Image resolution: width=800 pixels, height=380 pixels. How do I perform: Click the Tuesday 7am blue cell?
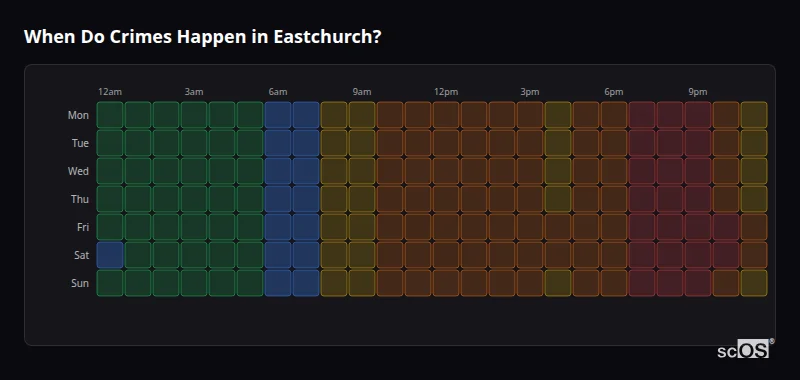306,143
